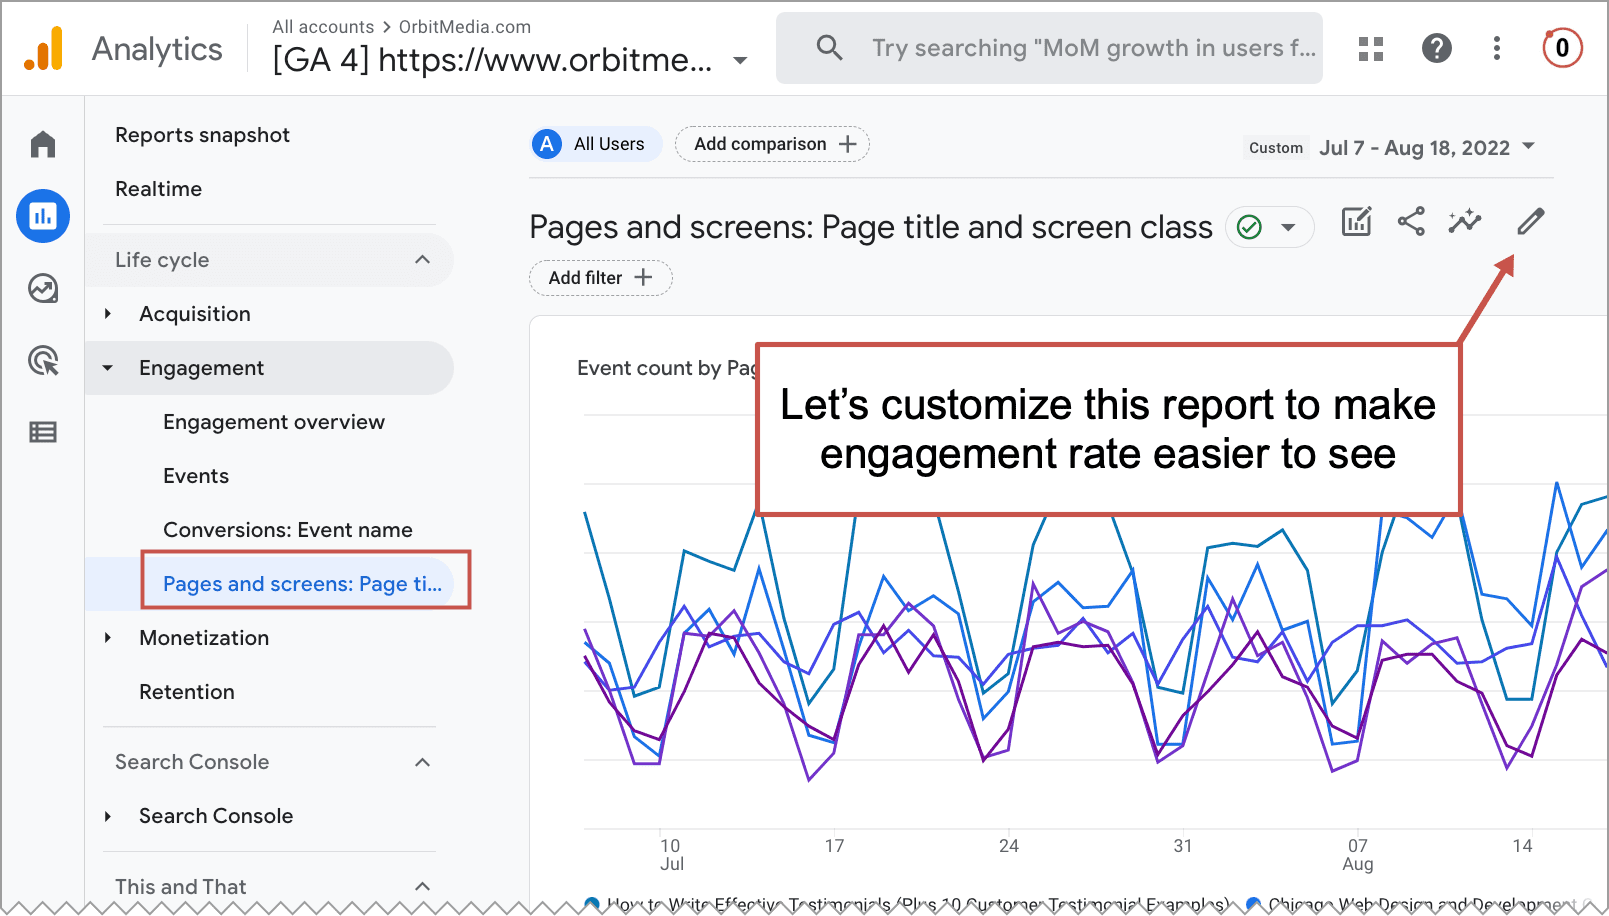Select the Monetization menu item
Viewport: 1609px width, 916px height.
tap(204, 638)
